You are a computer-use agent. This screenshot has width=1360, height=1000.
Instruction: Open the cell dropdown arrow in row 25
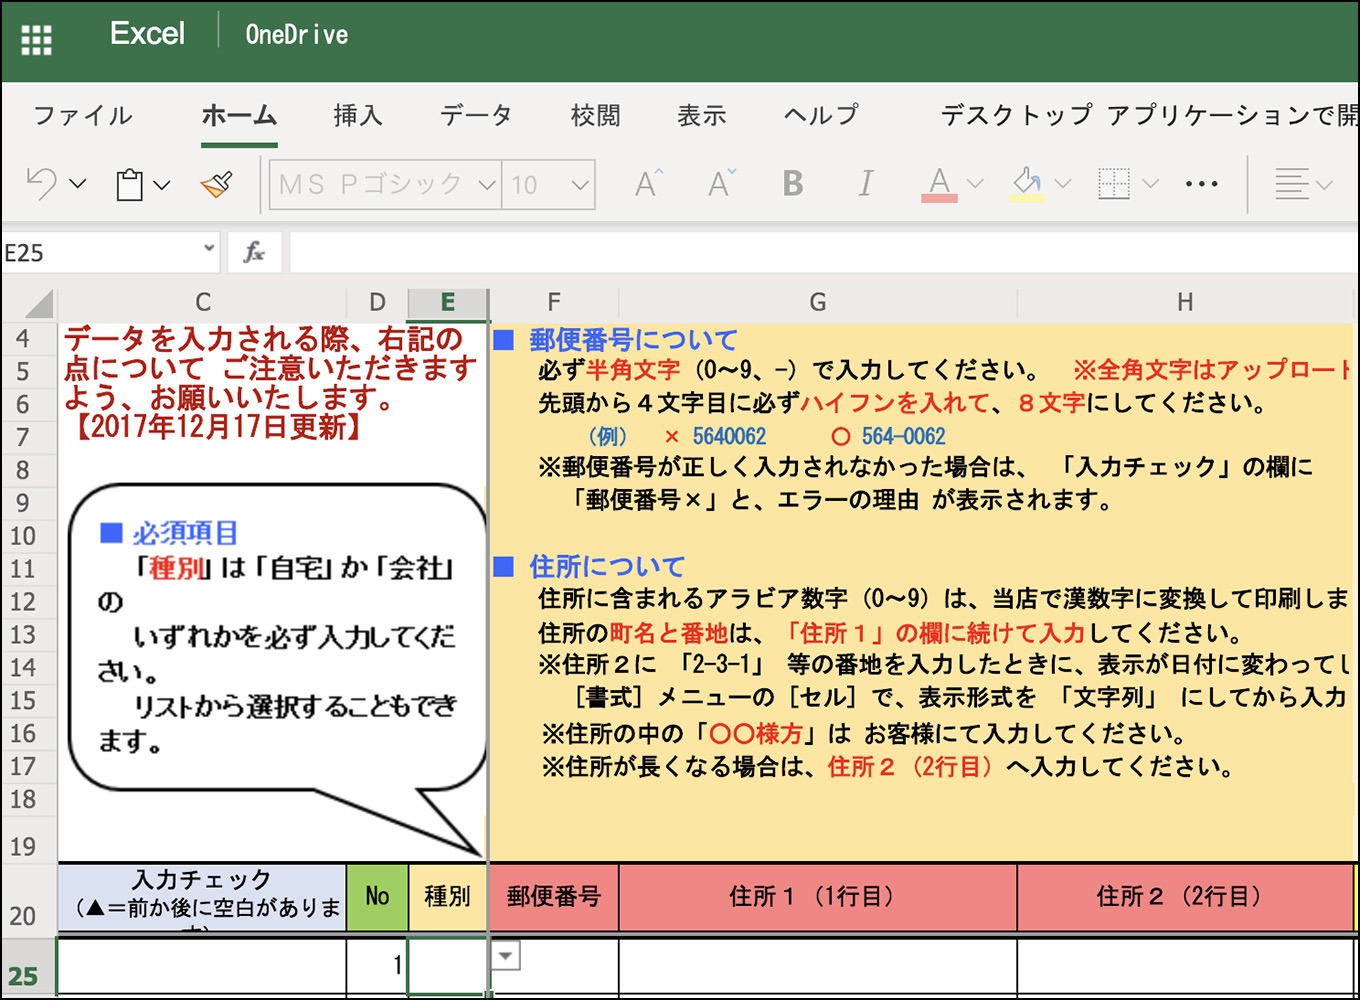click(x=506, y=957)
